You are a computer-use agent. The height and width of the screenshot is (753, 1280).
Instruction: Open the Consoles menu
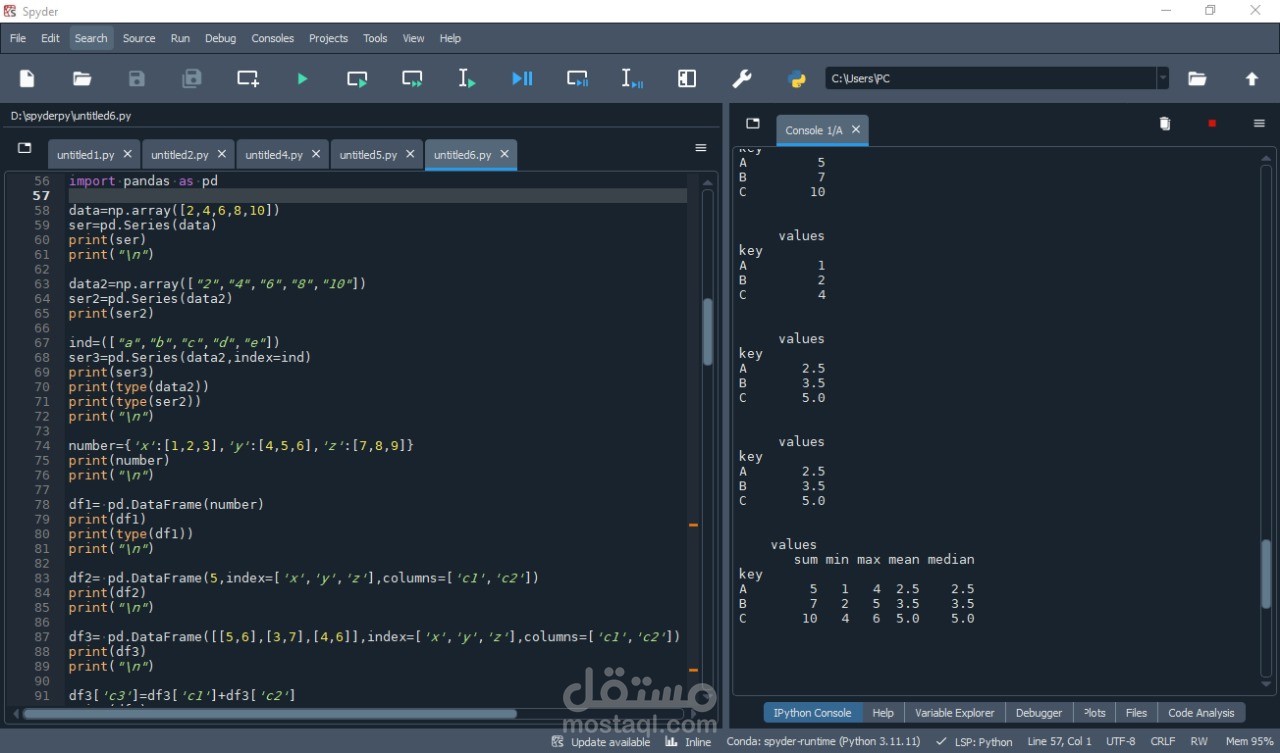coord(272,38)
